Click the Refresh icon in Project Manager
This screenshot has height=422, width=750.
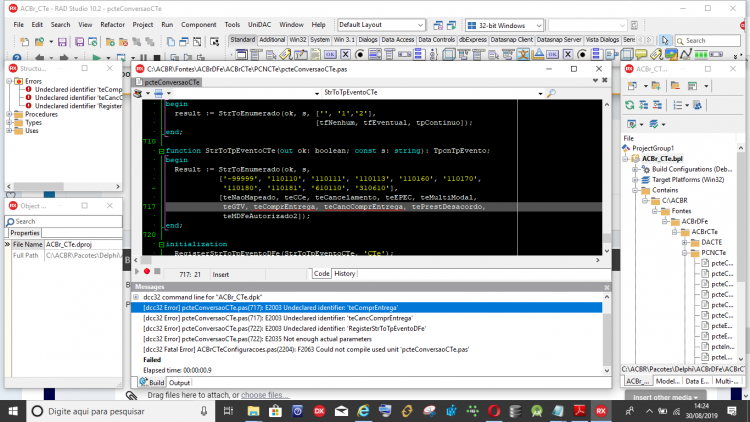[x=630, y=105]
